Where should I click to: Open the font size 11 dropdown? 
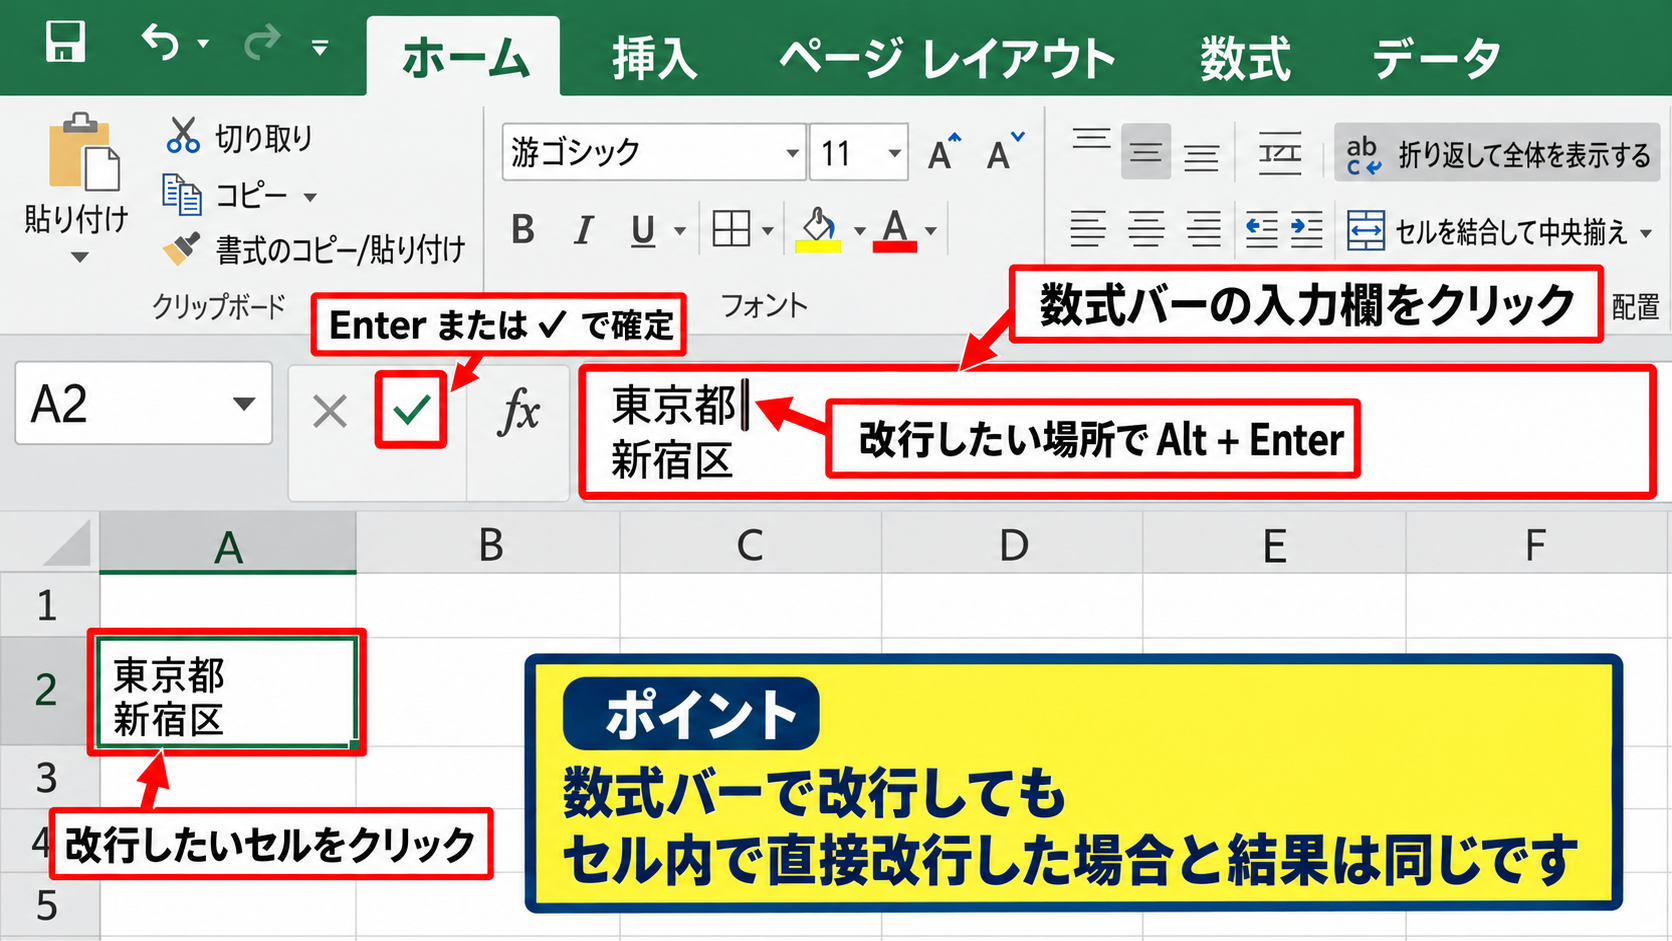[x=894, y=153]
